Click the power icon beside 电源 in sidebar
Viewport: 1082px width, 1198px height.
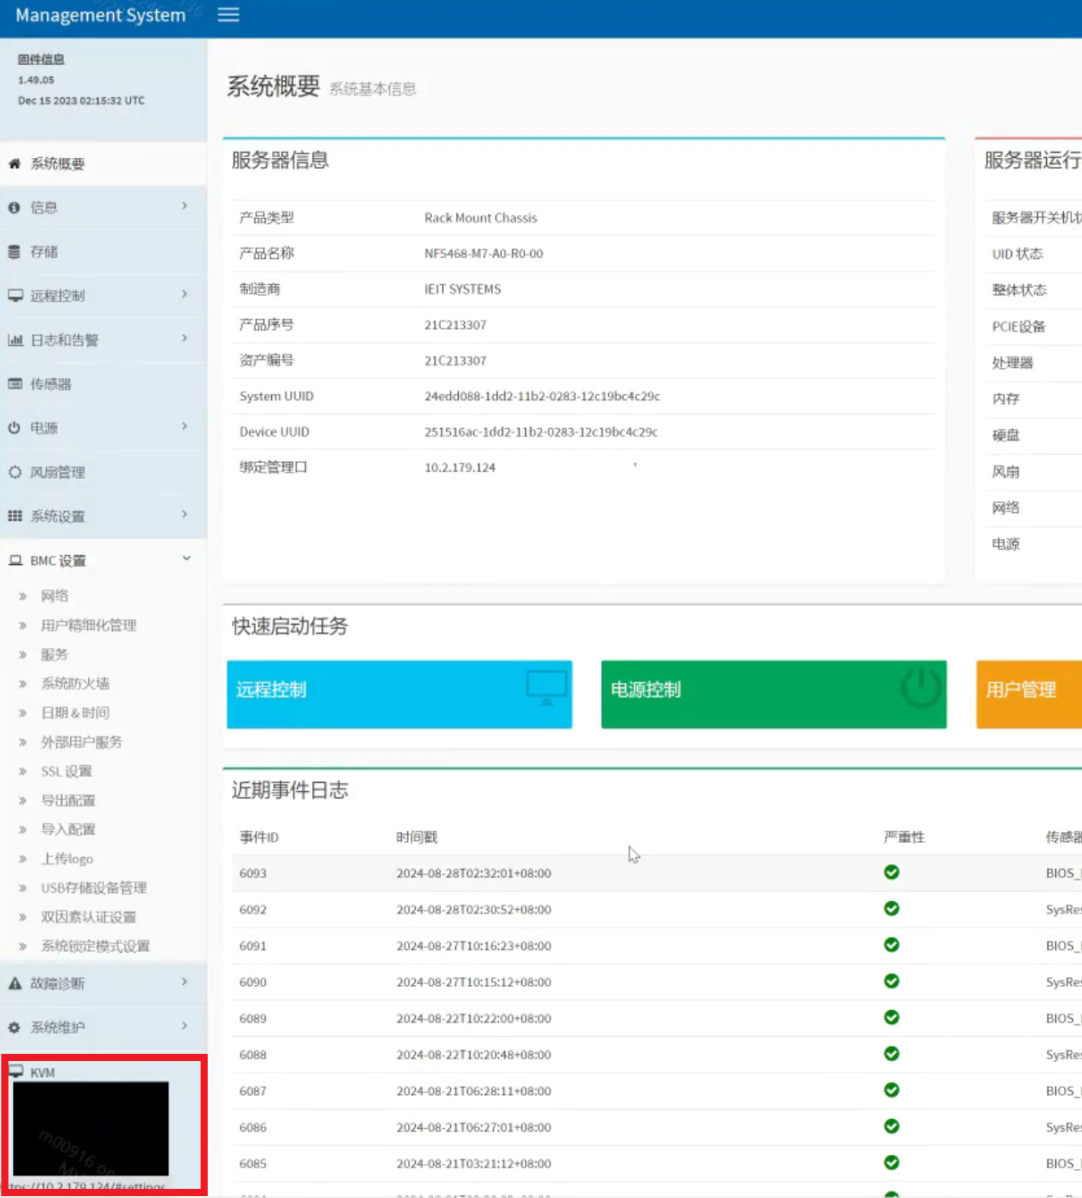pyautogui.click(x=15, y=428)
